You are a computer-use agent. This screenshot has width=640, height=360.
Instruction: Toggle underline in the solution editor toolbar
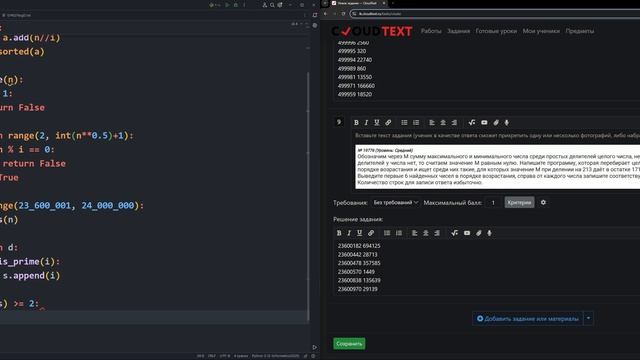click(360, 233)
